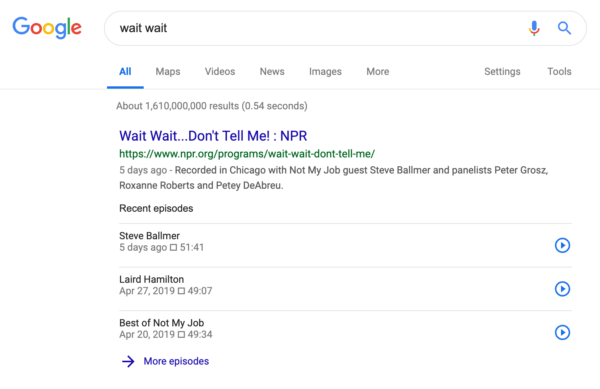Open the Tools filter options

tap(559, 72)
